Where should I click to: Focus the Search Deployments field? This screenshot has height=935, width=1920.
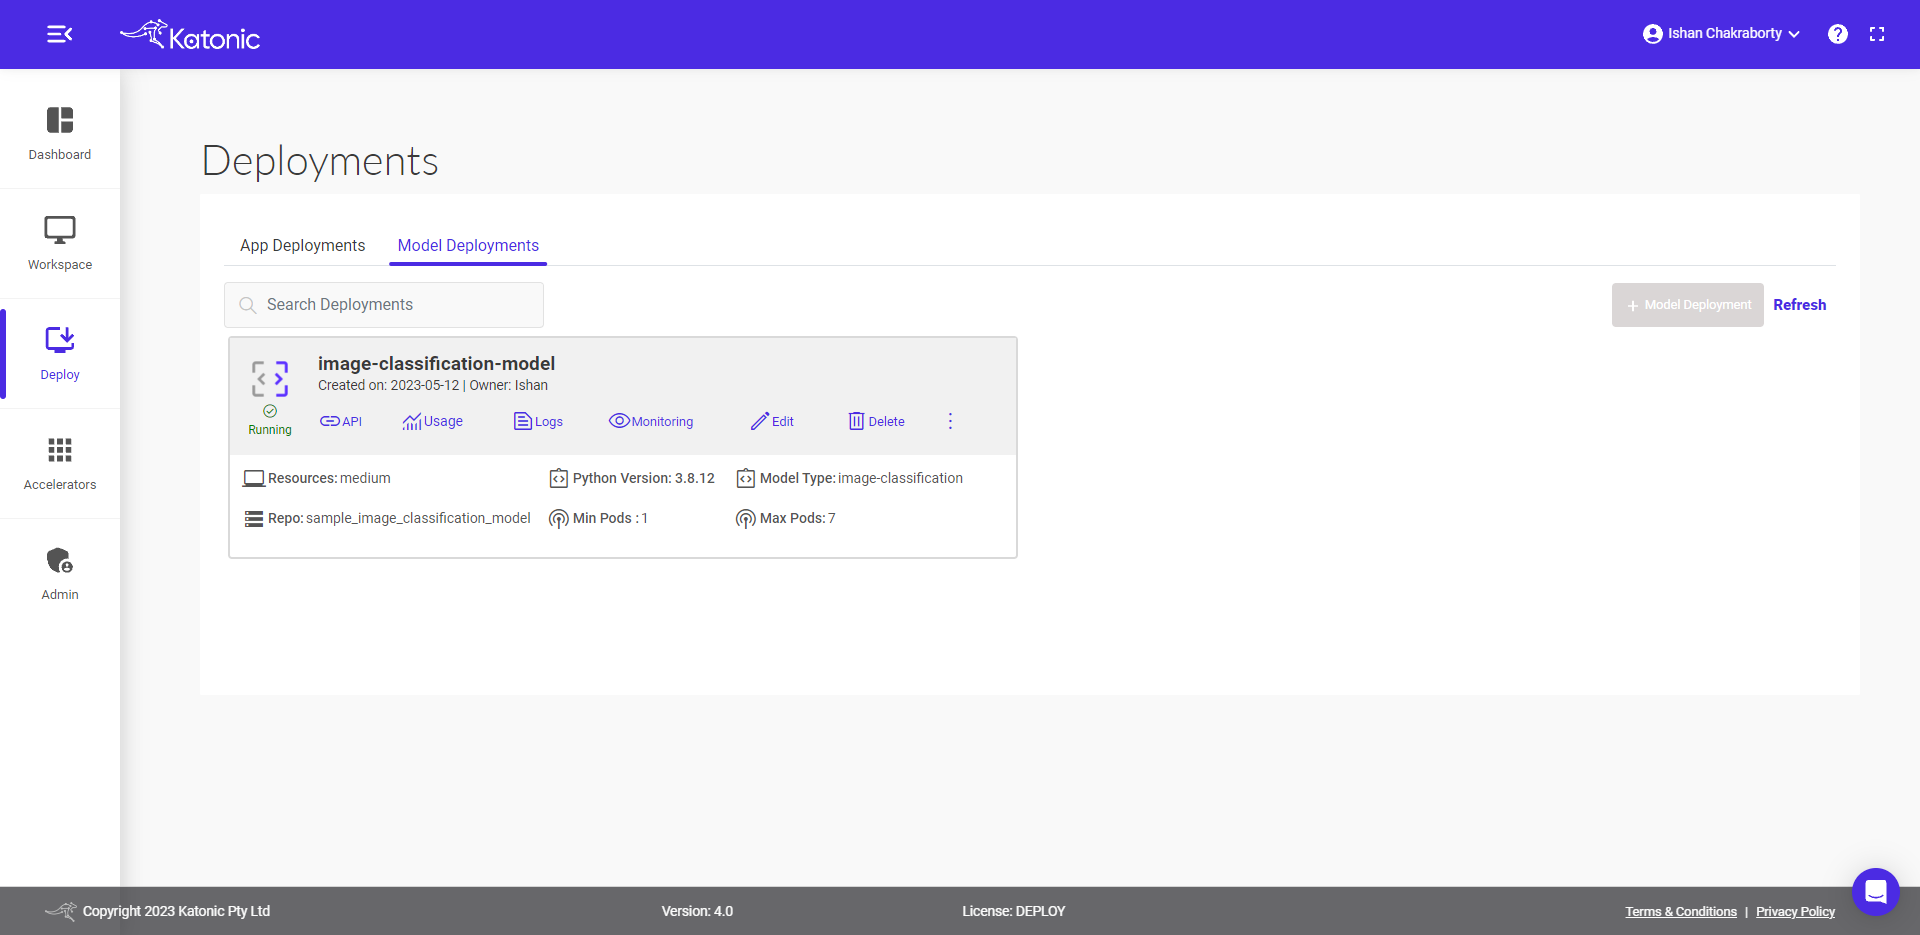pyautogui.click(x=384, y=305)
